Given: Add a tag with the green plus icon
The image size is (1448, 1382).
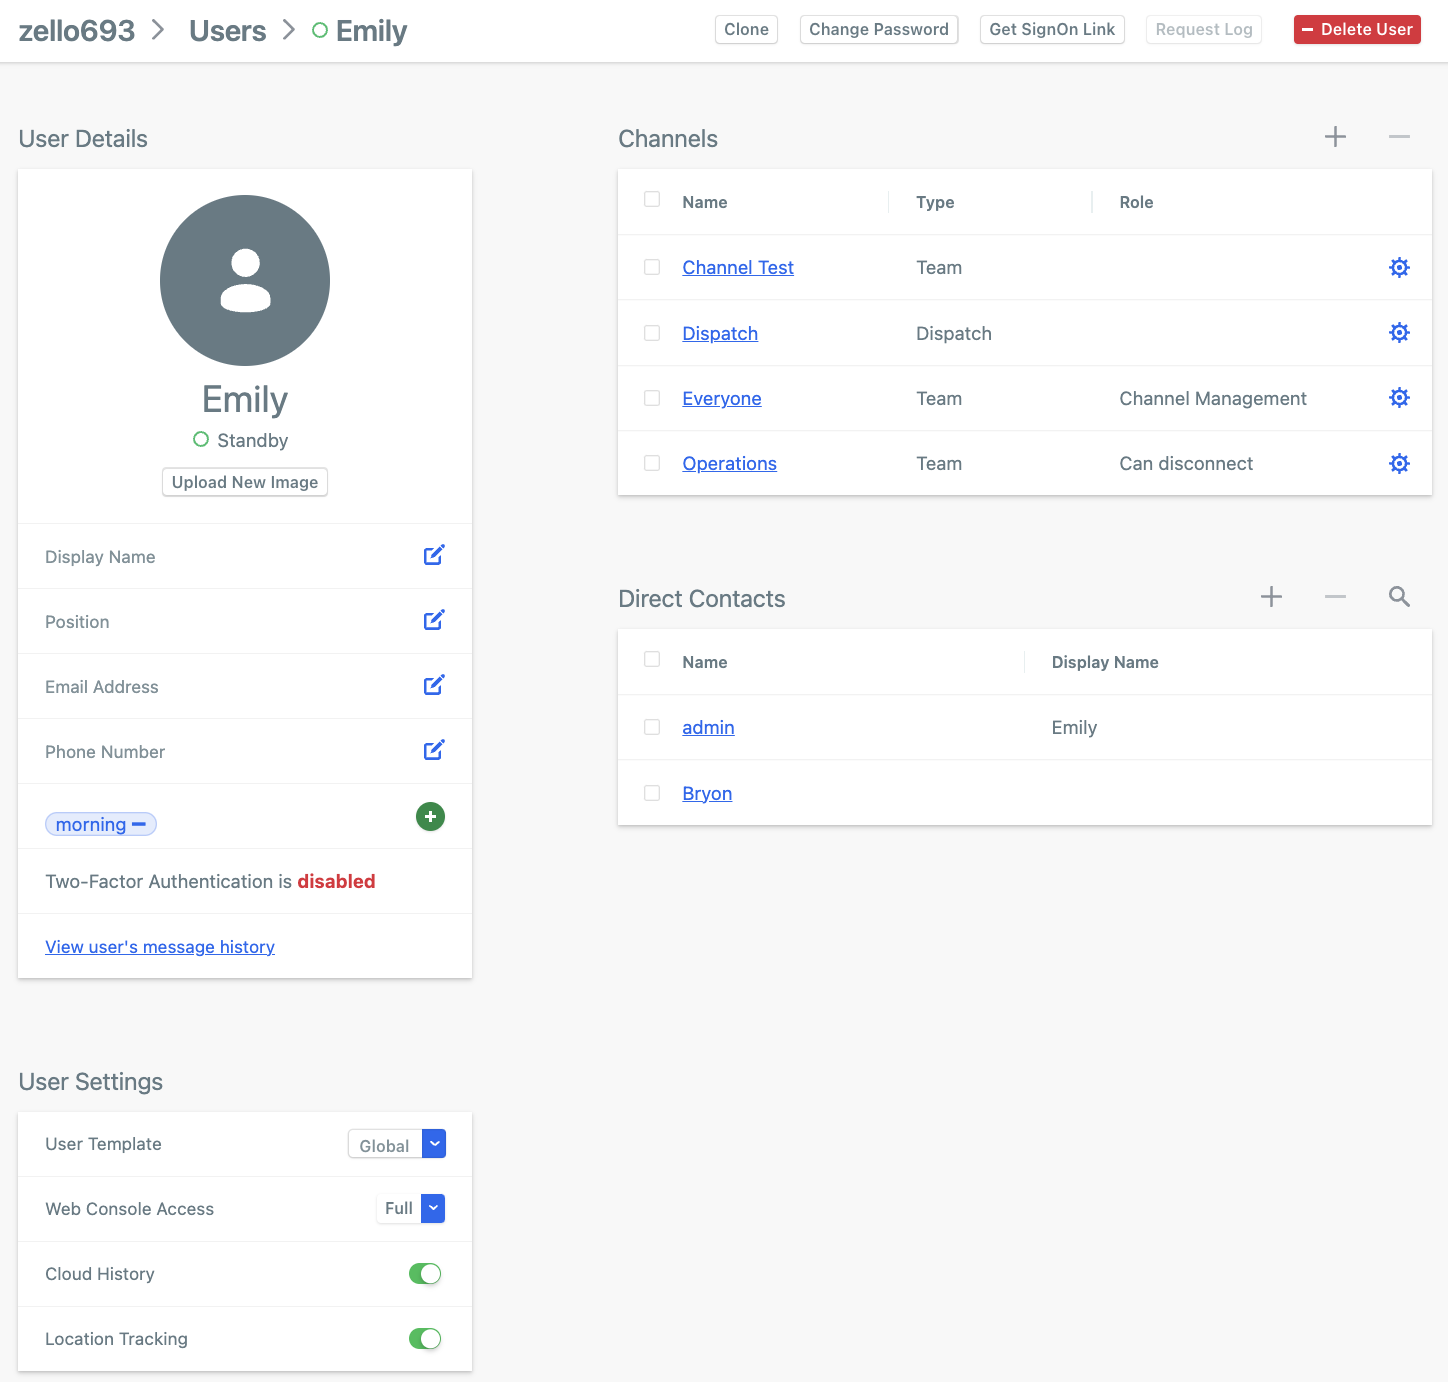Looking at the screenshot, I should [x=430, y=816].
